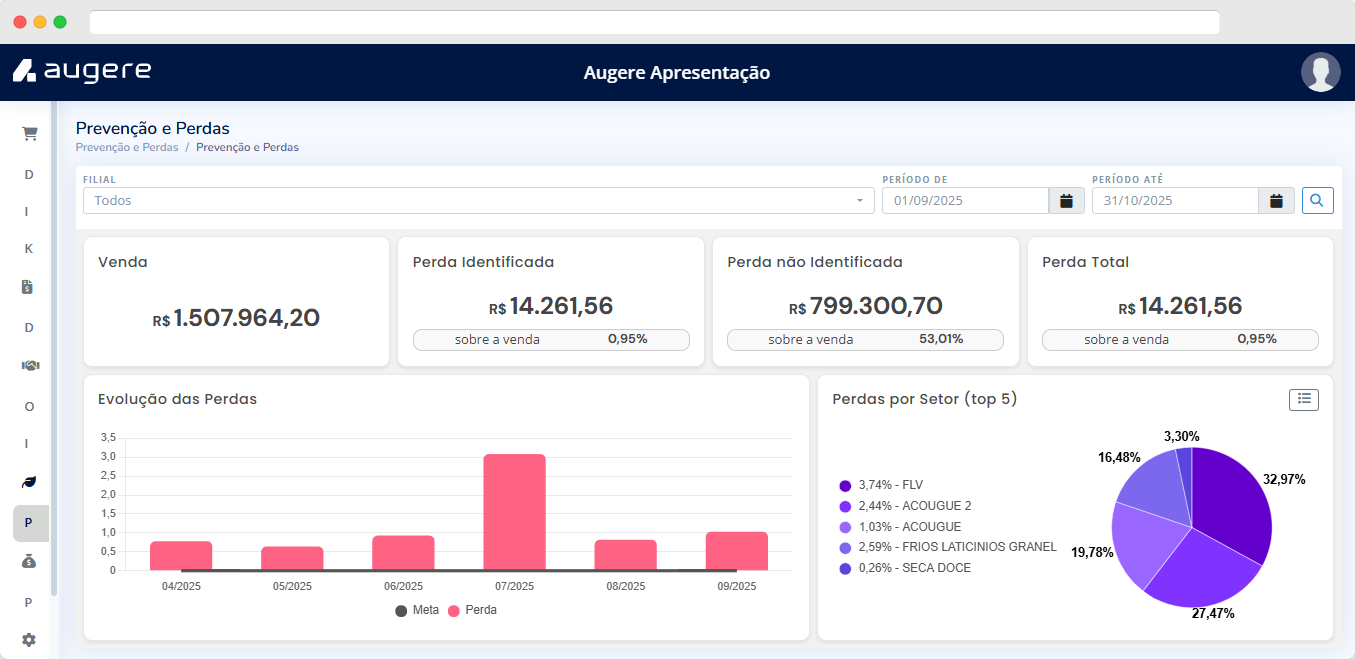This screenshot has height=659, width=1355.
Task: Open the K item in sidebar menu
Action: 29,249
